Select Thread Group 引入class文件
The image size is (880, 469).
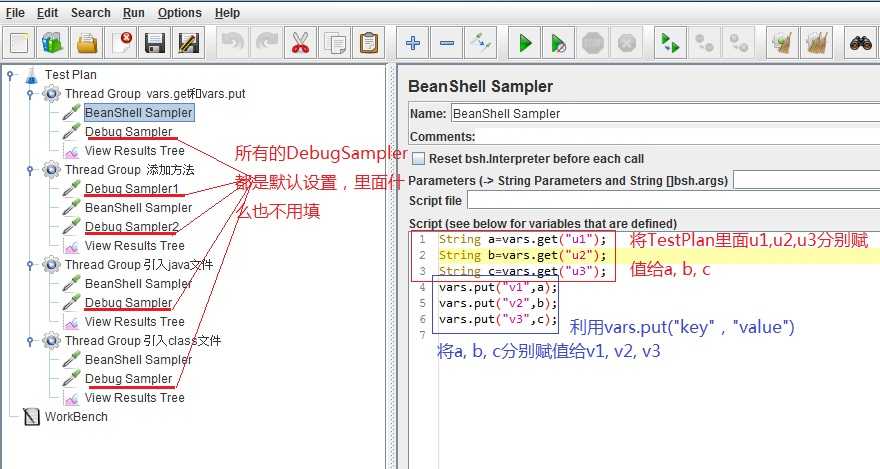143,341
